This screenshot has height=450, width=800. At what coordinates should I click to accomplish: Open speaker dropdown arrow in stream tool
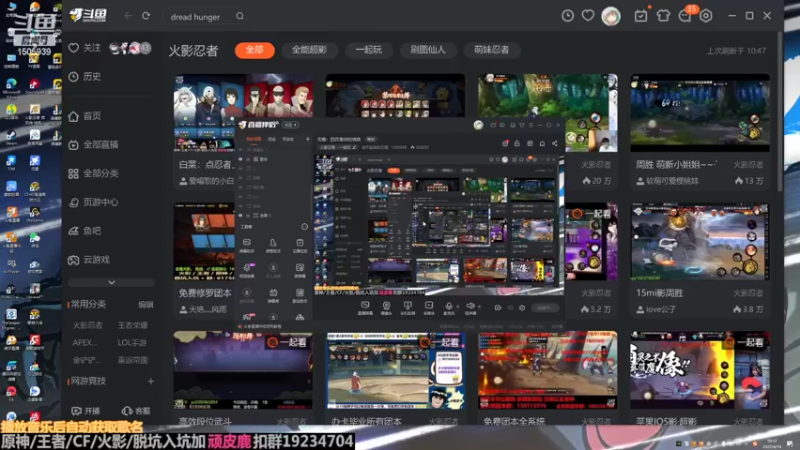(479, 307)
